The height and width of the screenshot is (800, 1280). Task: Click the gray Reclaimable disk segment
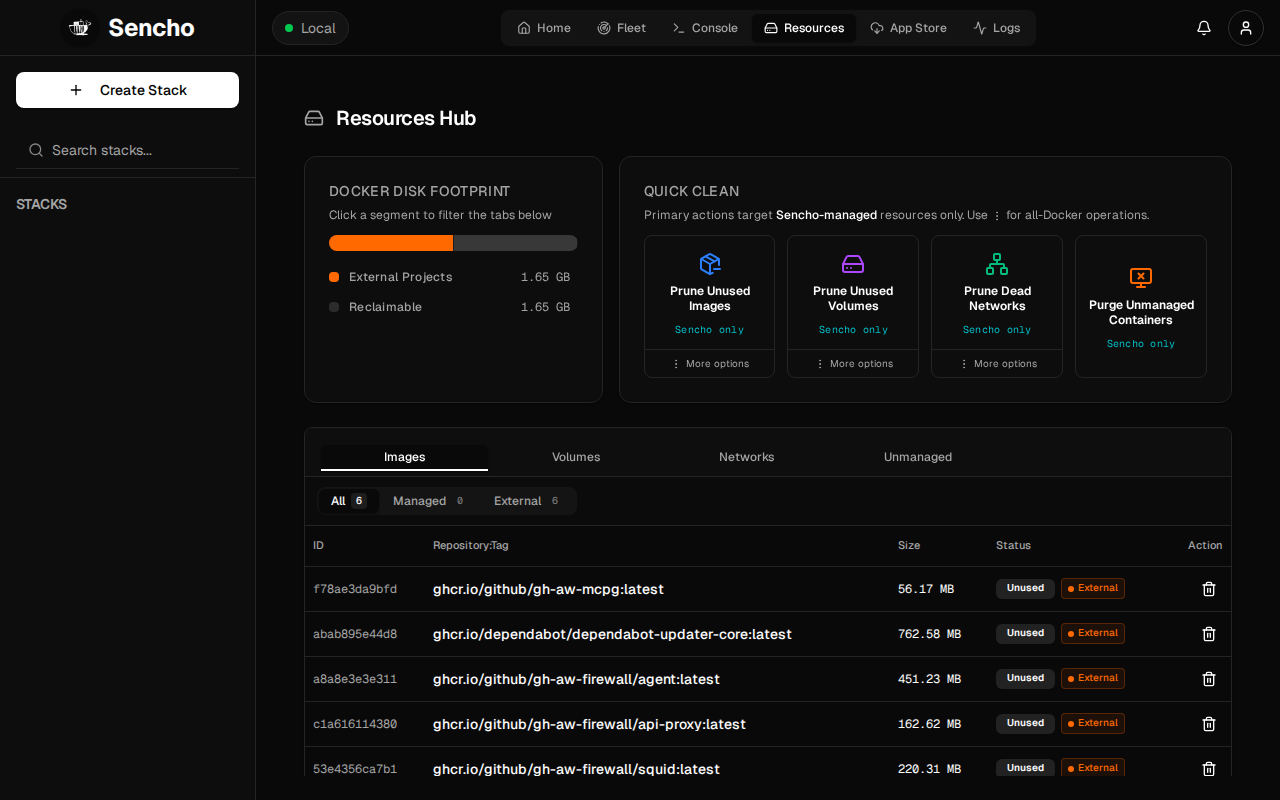(x=516, y=243)
